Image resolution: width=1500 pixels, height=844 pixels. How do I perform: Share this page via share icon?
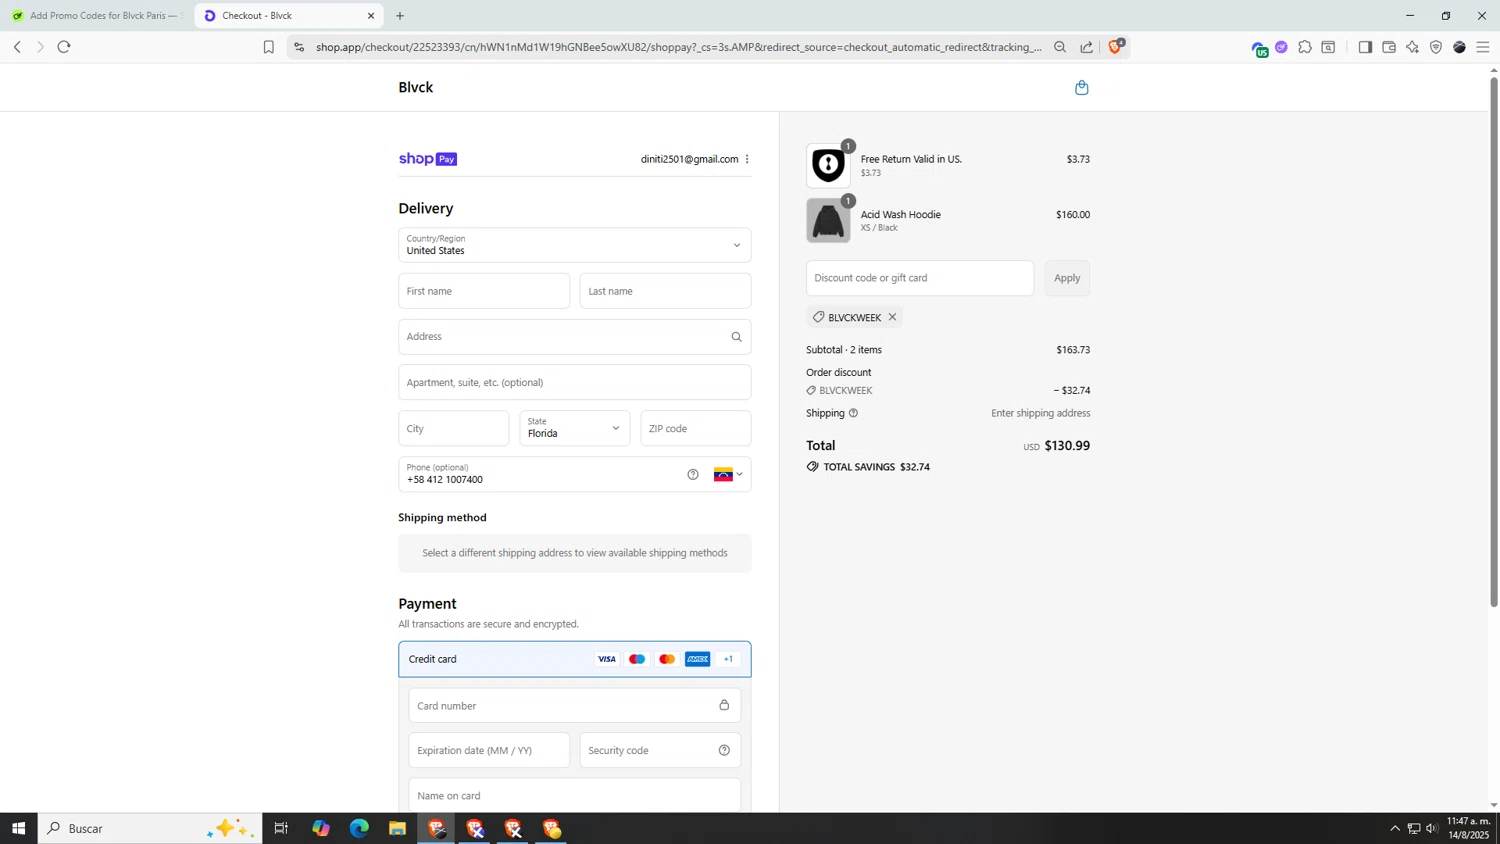[x=1087, y=47]
